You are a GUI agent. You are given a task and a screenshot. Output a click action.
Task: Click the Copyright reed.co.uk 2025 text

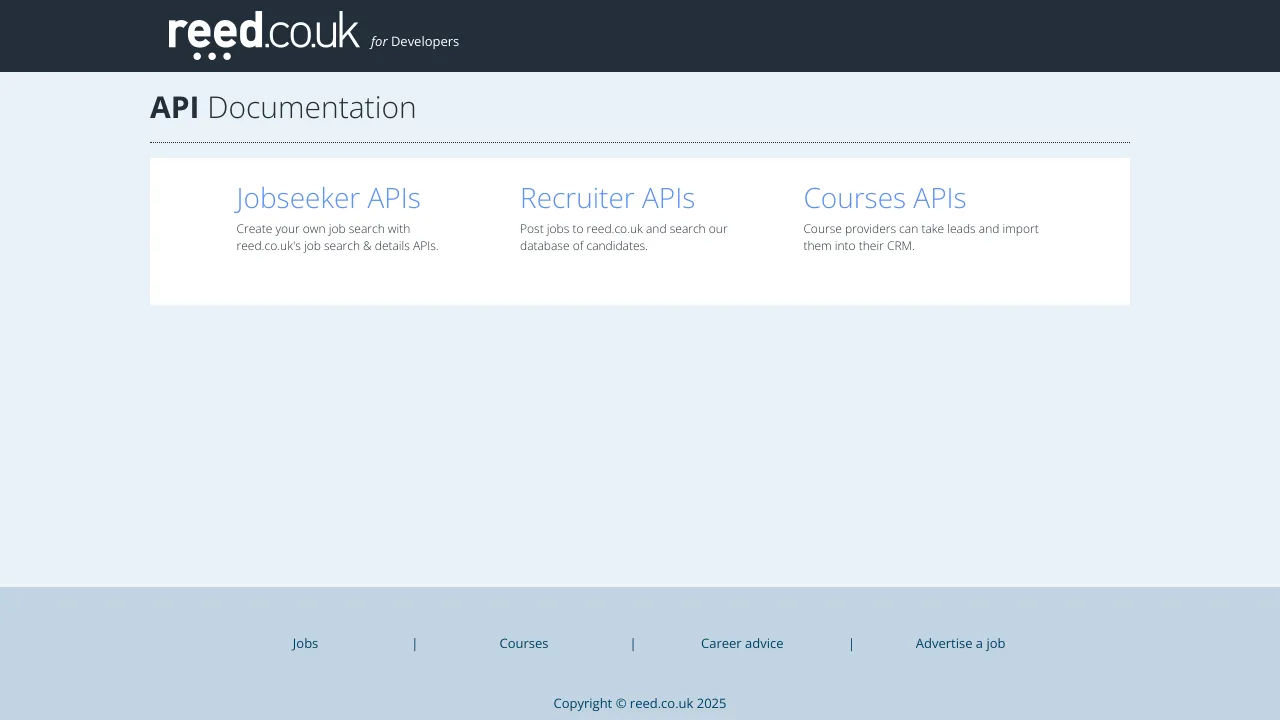click(640, 703)
